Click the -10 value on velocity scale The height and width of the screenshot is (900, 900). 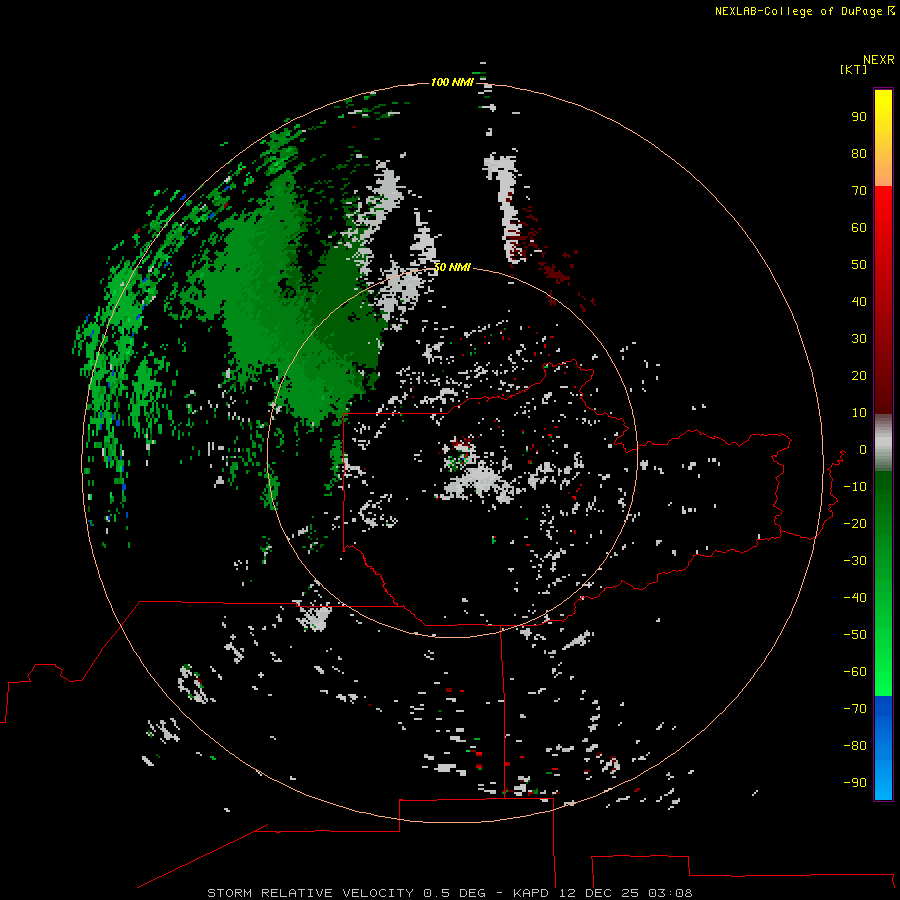coord(855,487)
